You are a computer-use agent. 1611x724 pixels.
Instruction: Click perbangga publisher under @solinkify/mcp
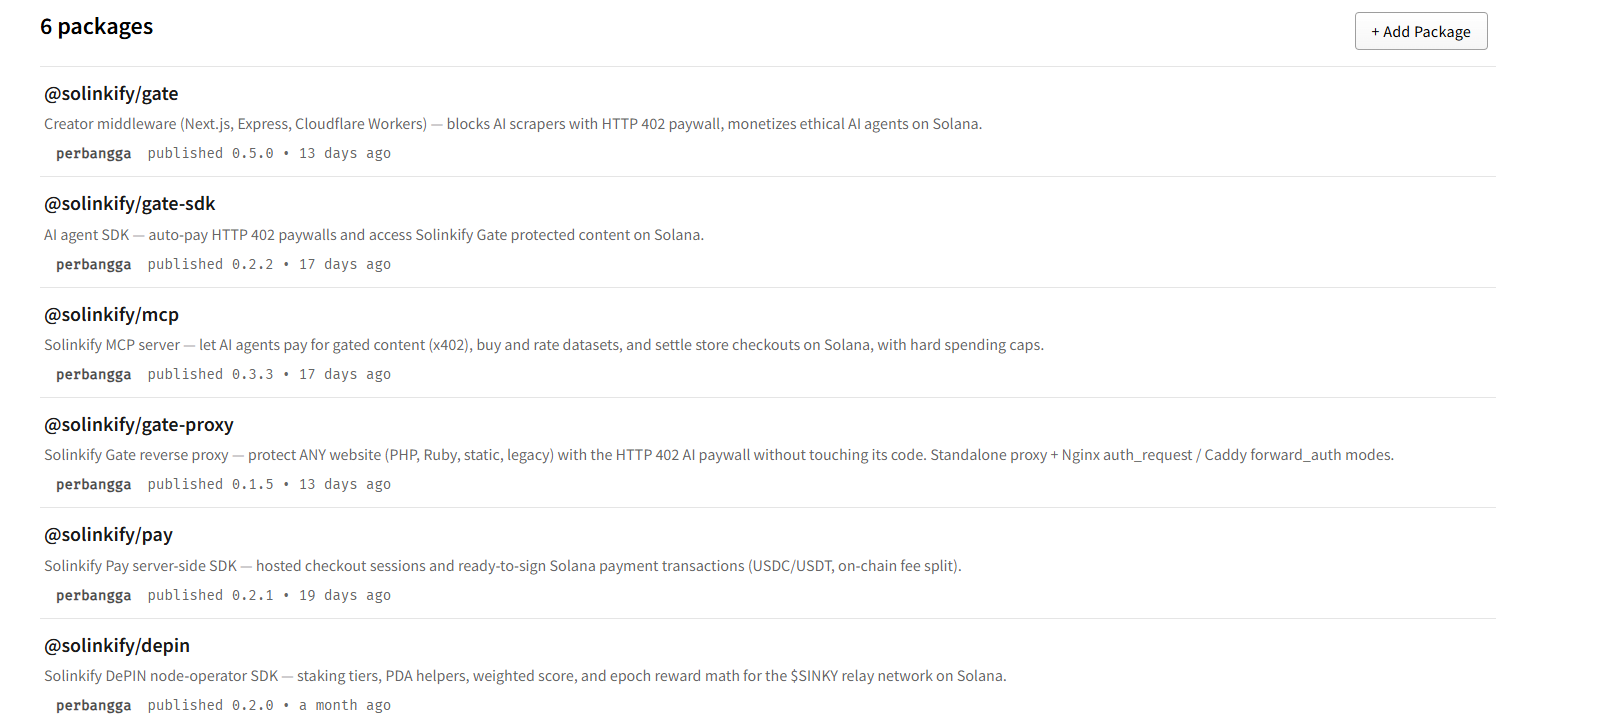93,375
